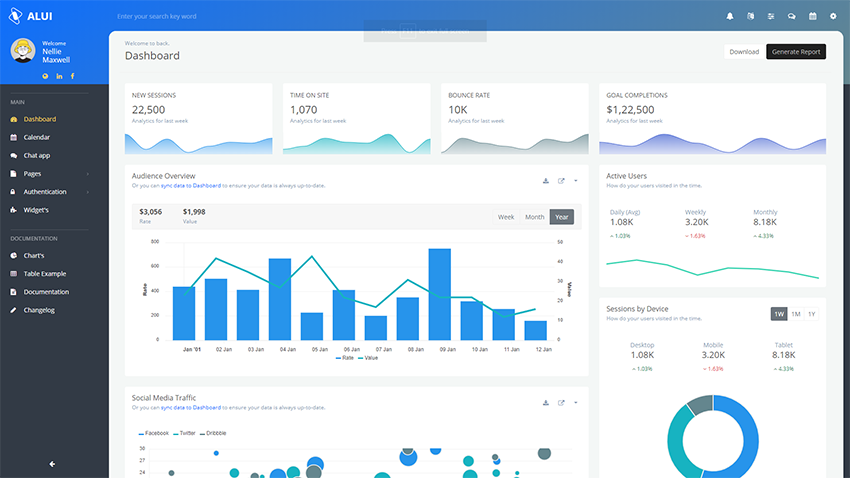The width and height of the screenshot is (850, 478).
Task: Collapse the sidebar with the back arrow
Action: (x=52, y=464)
